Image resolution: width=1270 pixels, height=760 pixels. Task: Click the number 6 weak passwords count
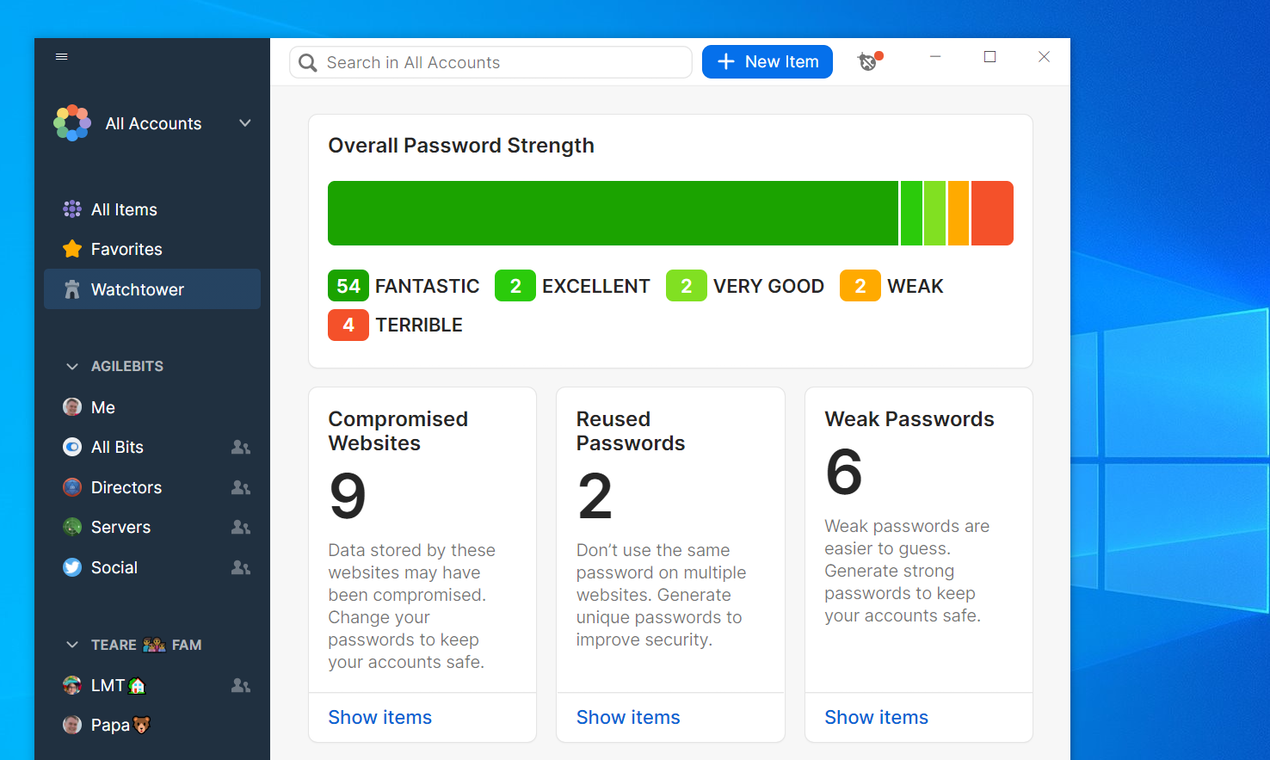tap(844, 472)
